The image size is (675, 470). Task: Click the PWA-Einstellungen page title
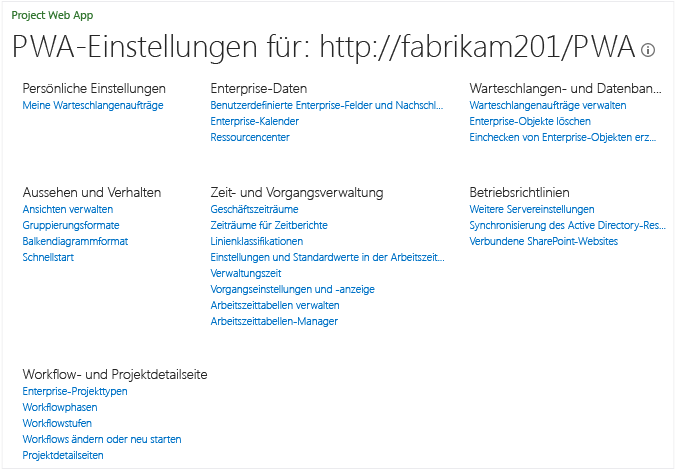pos(324,46)
